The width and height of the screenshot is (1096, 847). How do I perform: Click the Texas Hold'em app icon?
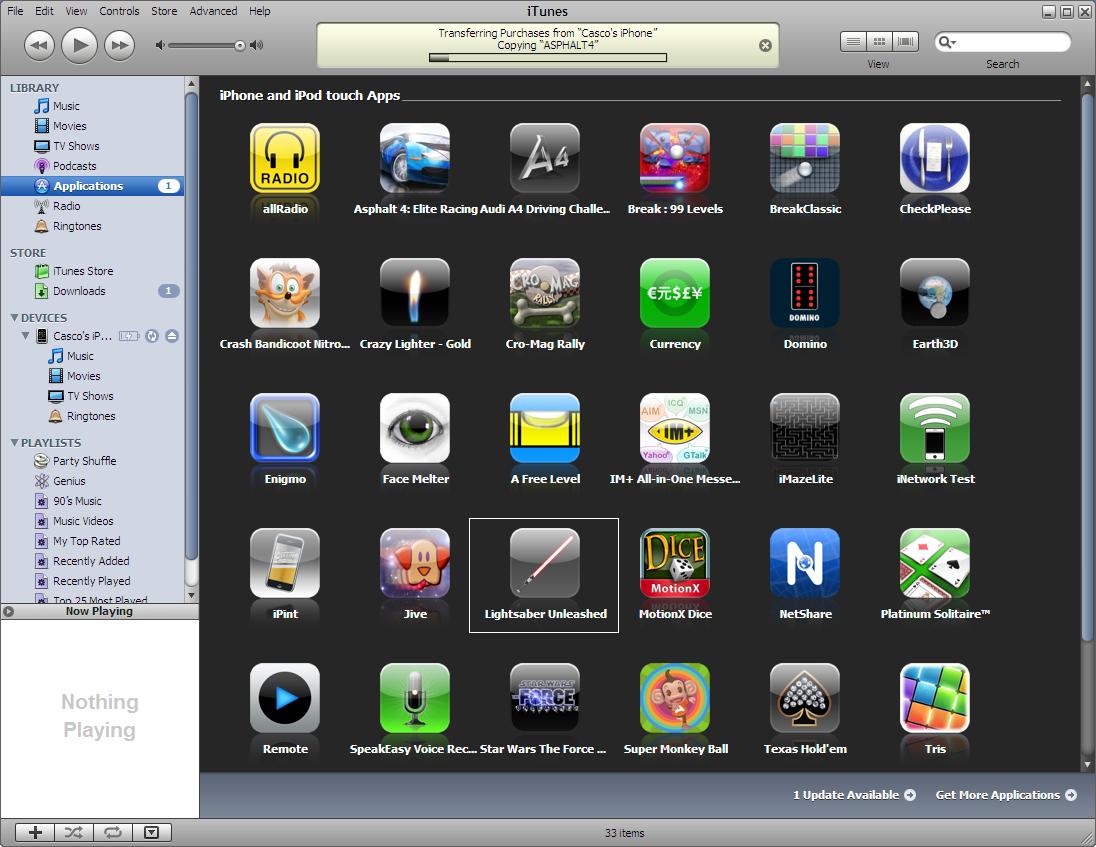805,697
